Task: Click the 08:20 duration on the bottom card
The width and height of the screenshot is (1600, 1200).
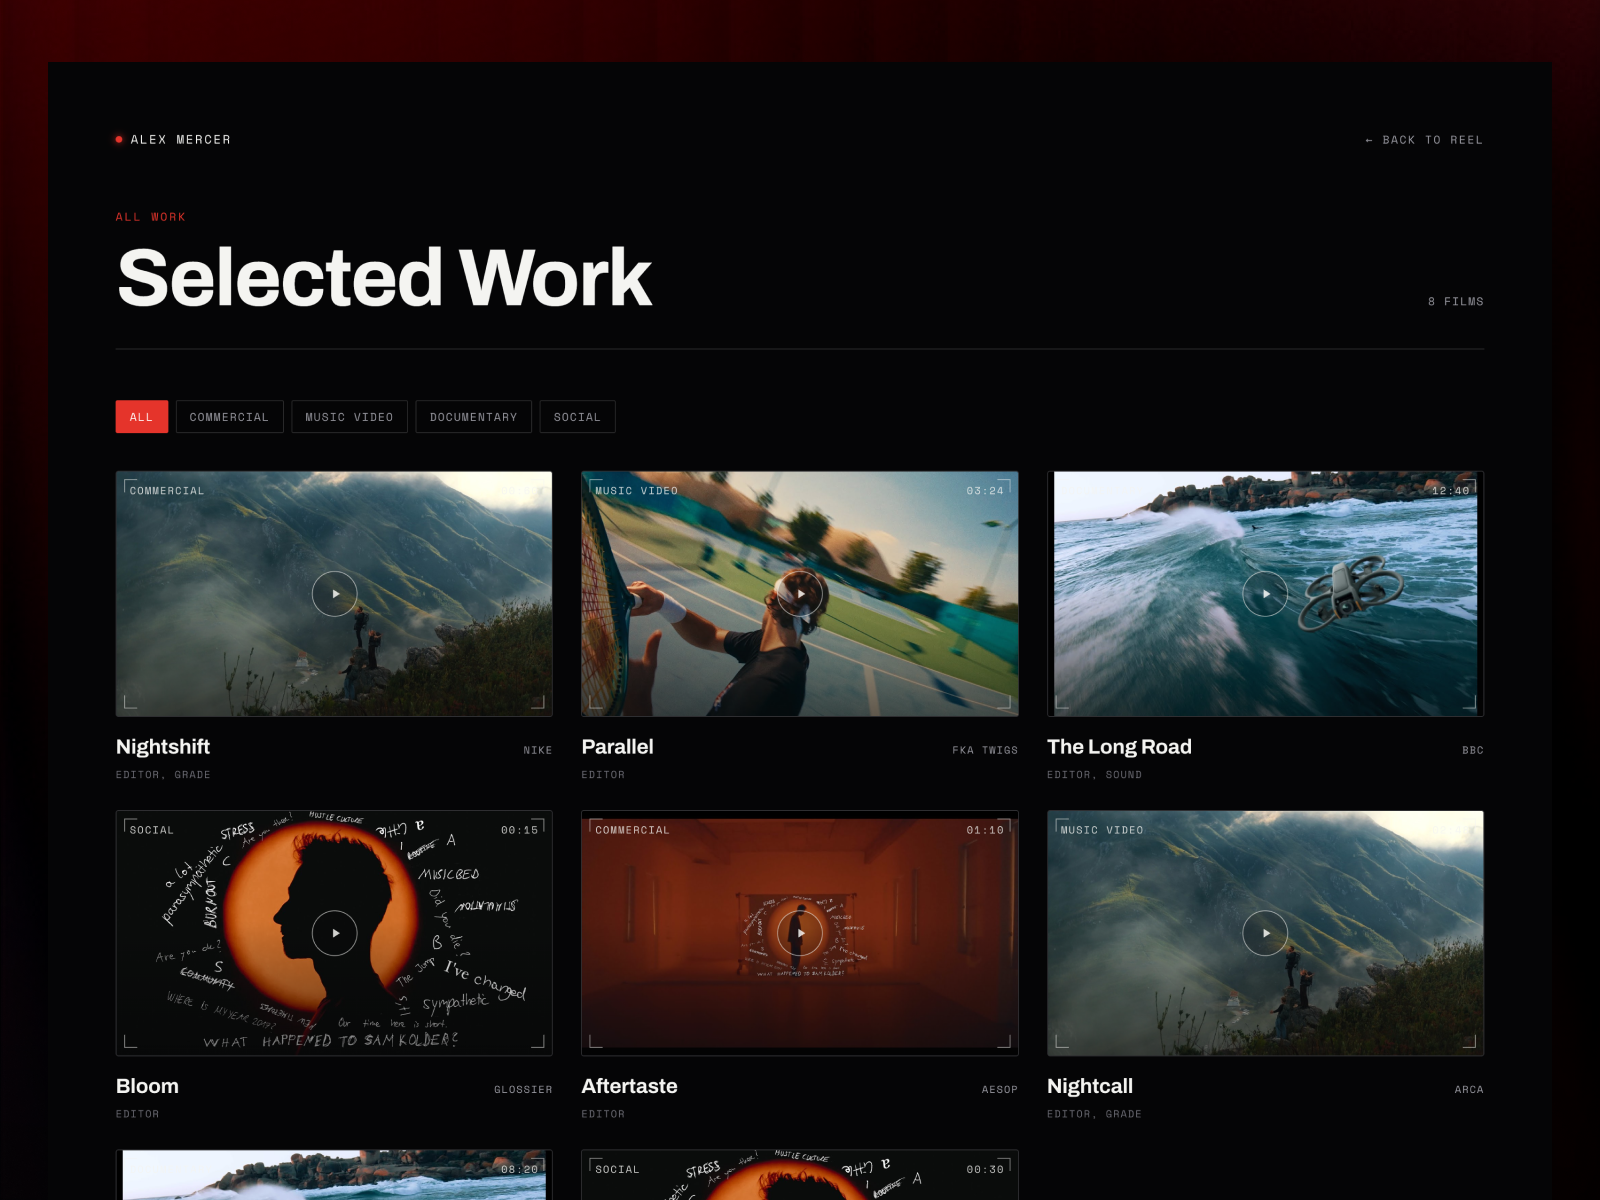Action: coord(520,1169)
